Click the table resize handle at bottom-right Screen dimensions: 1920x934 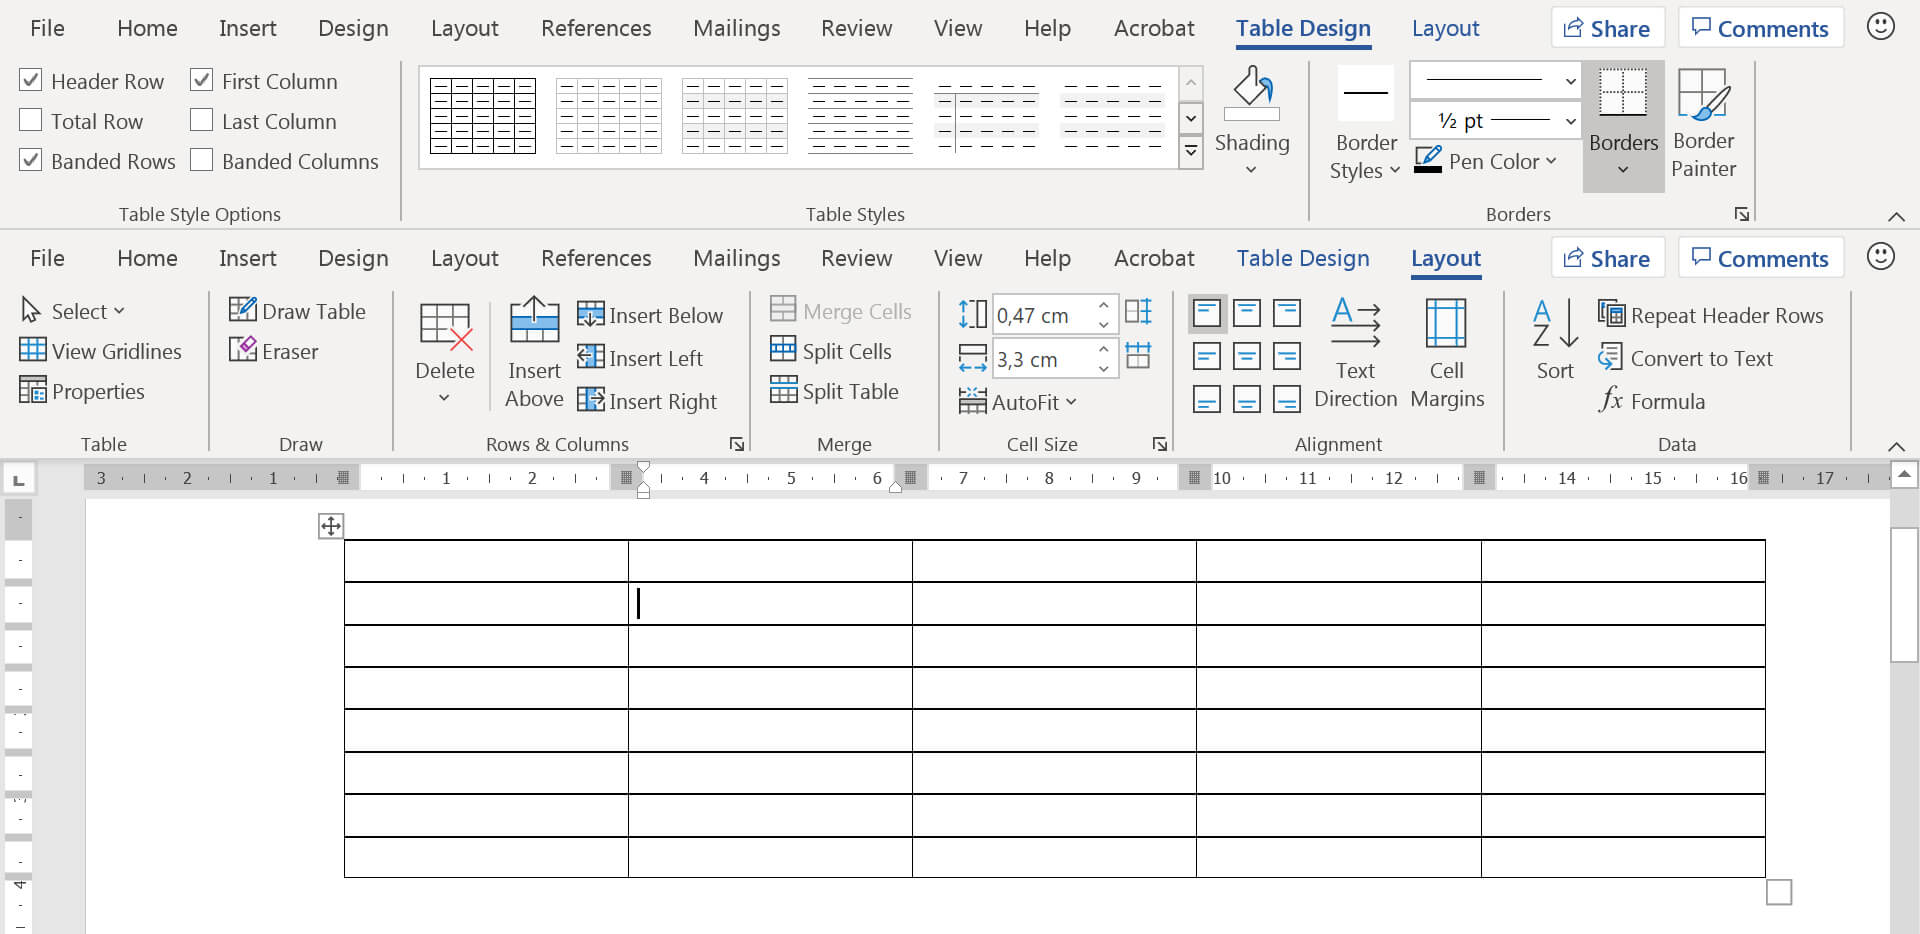(x=1779, y=891)
